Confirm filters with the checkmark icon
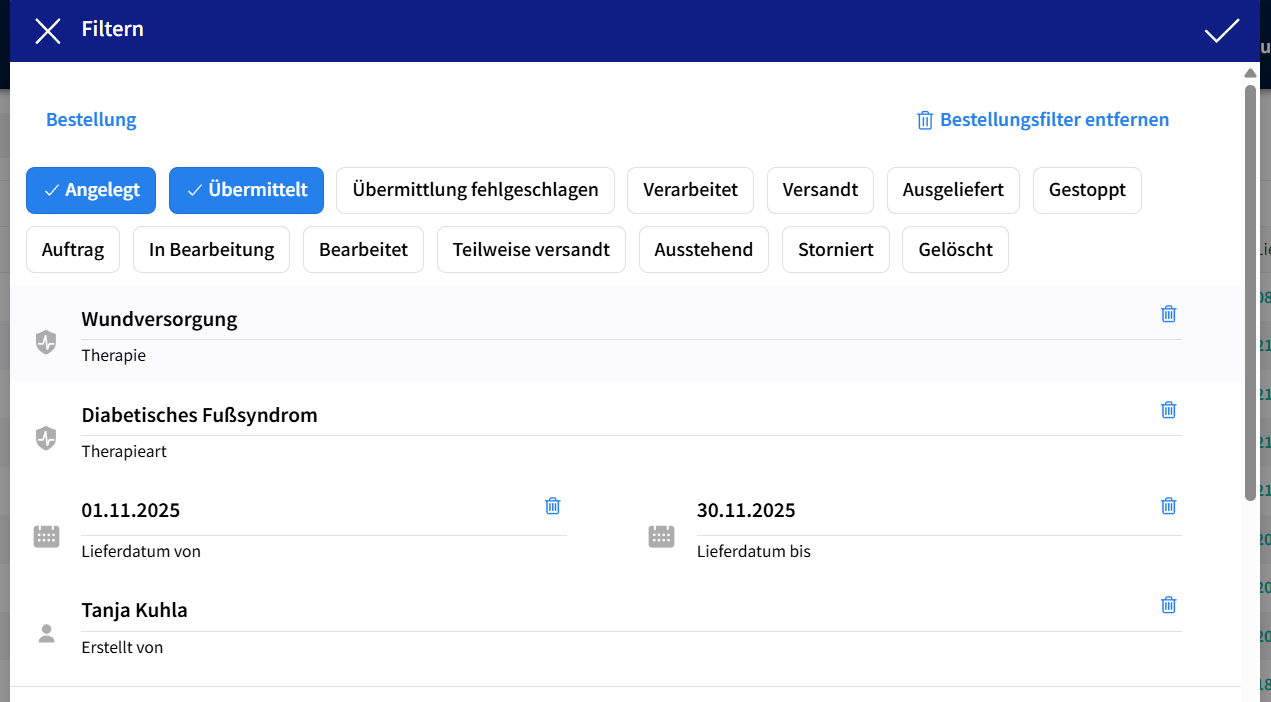The image size is (1271, 702). coord(1221,31)
